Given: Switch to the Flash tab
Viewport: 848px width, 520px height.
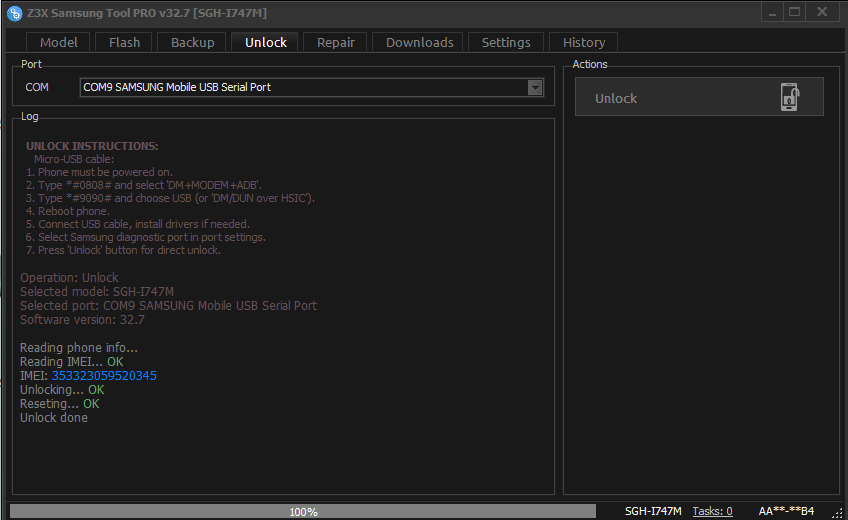Looking at the screenshot, I should (124, 42).
